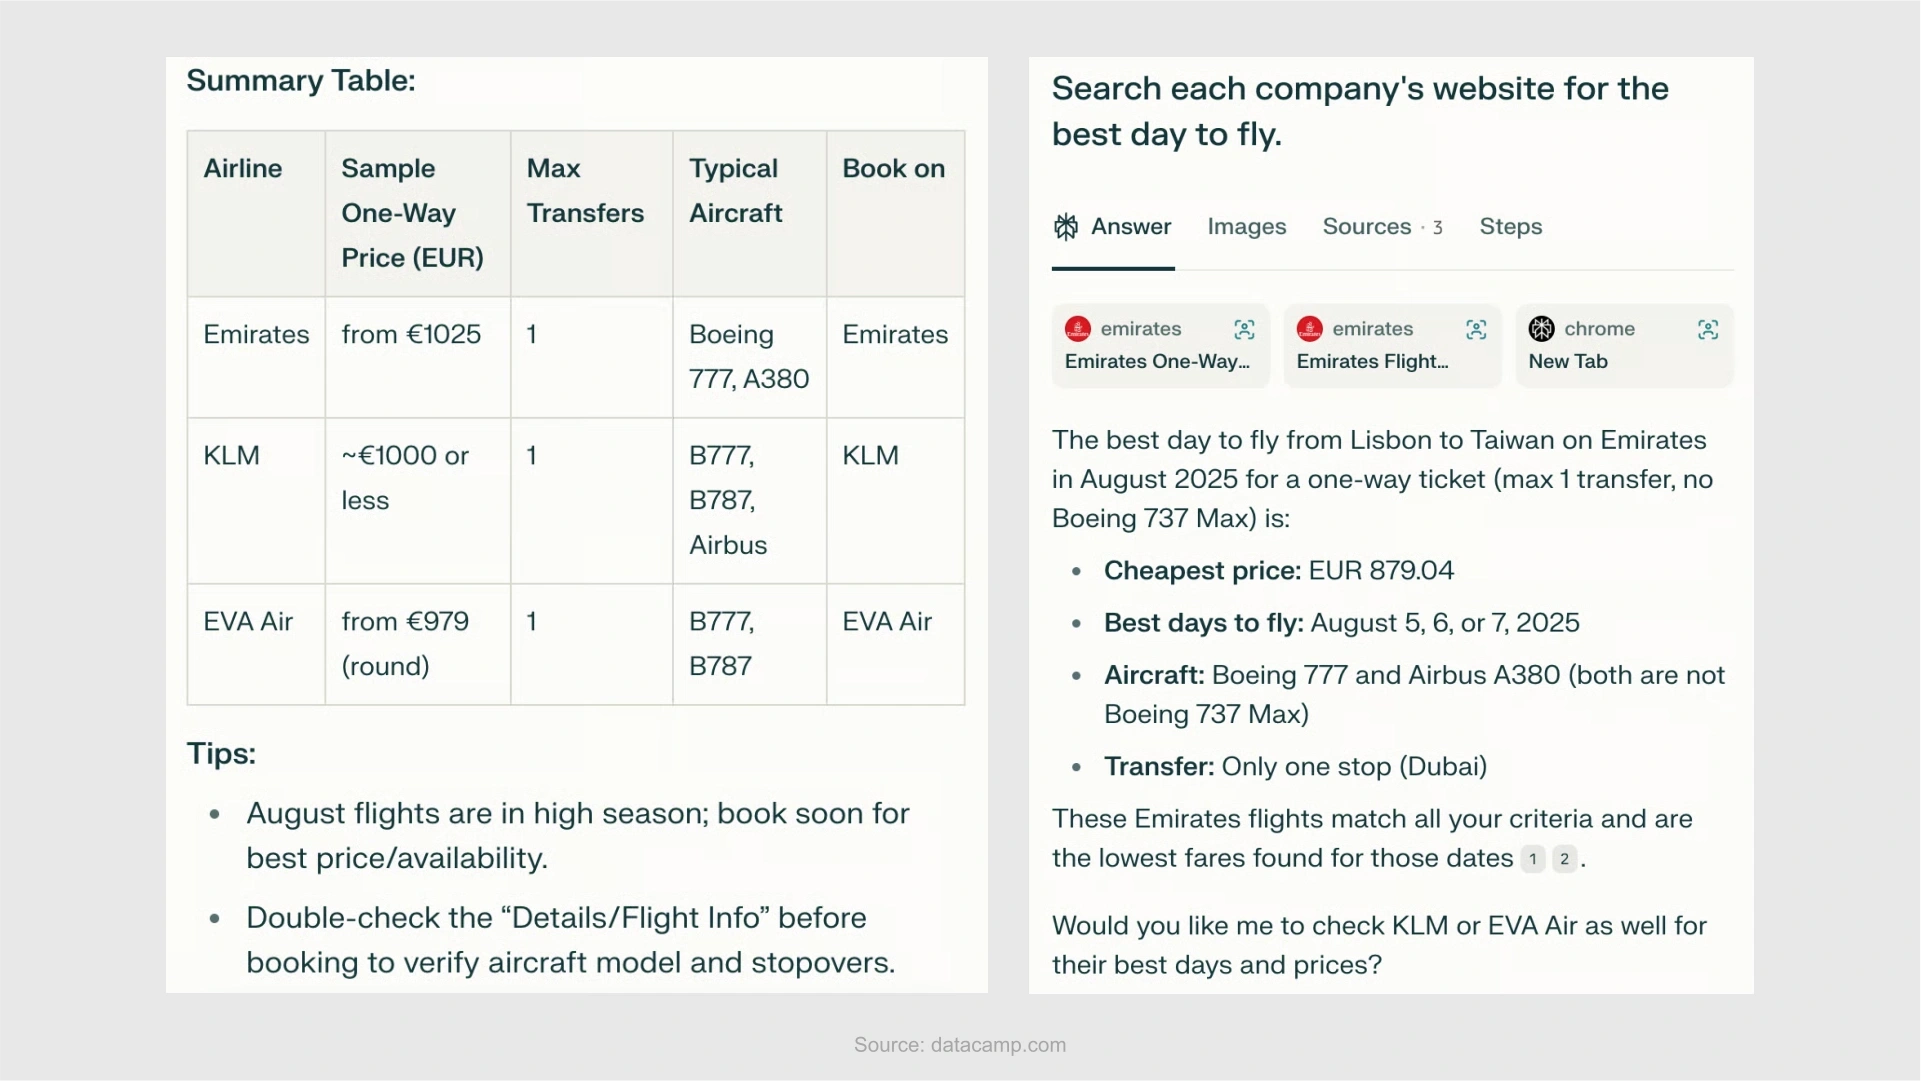Screen dimensions: 1921x1081
Task: Click screenshot icon on Emirates Flight card
Action: click(1476, 329)
